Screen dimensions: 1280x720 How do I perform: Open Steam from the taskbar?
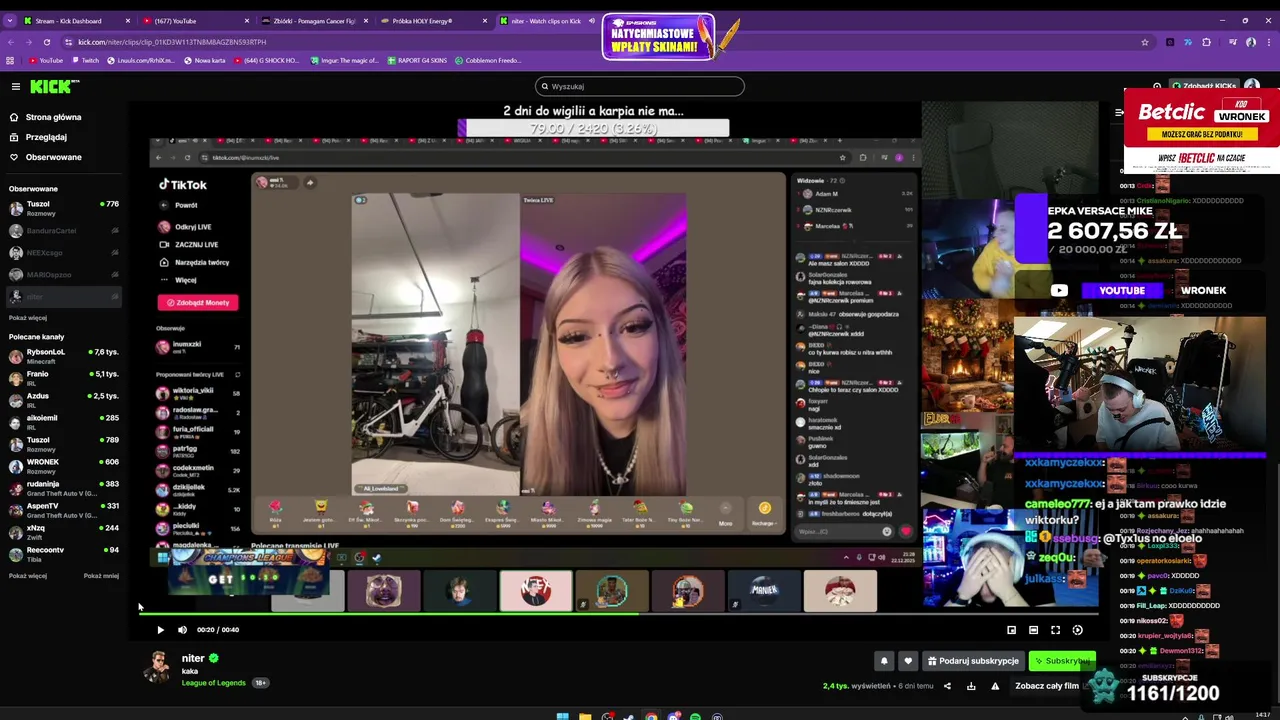pos(629,716)
